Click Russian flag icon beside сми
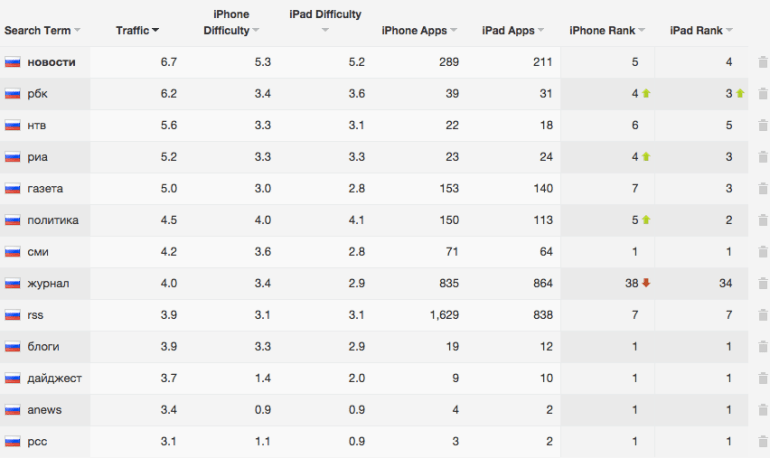The width and height of the screenshot is (770, 458). pos(12,252)
